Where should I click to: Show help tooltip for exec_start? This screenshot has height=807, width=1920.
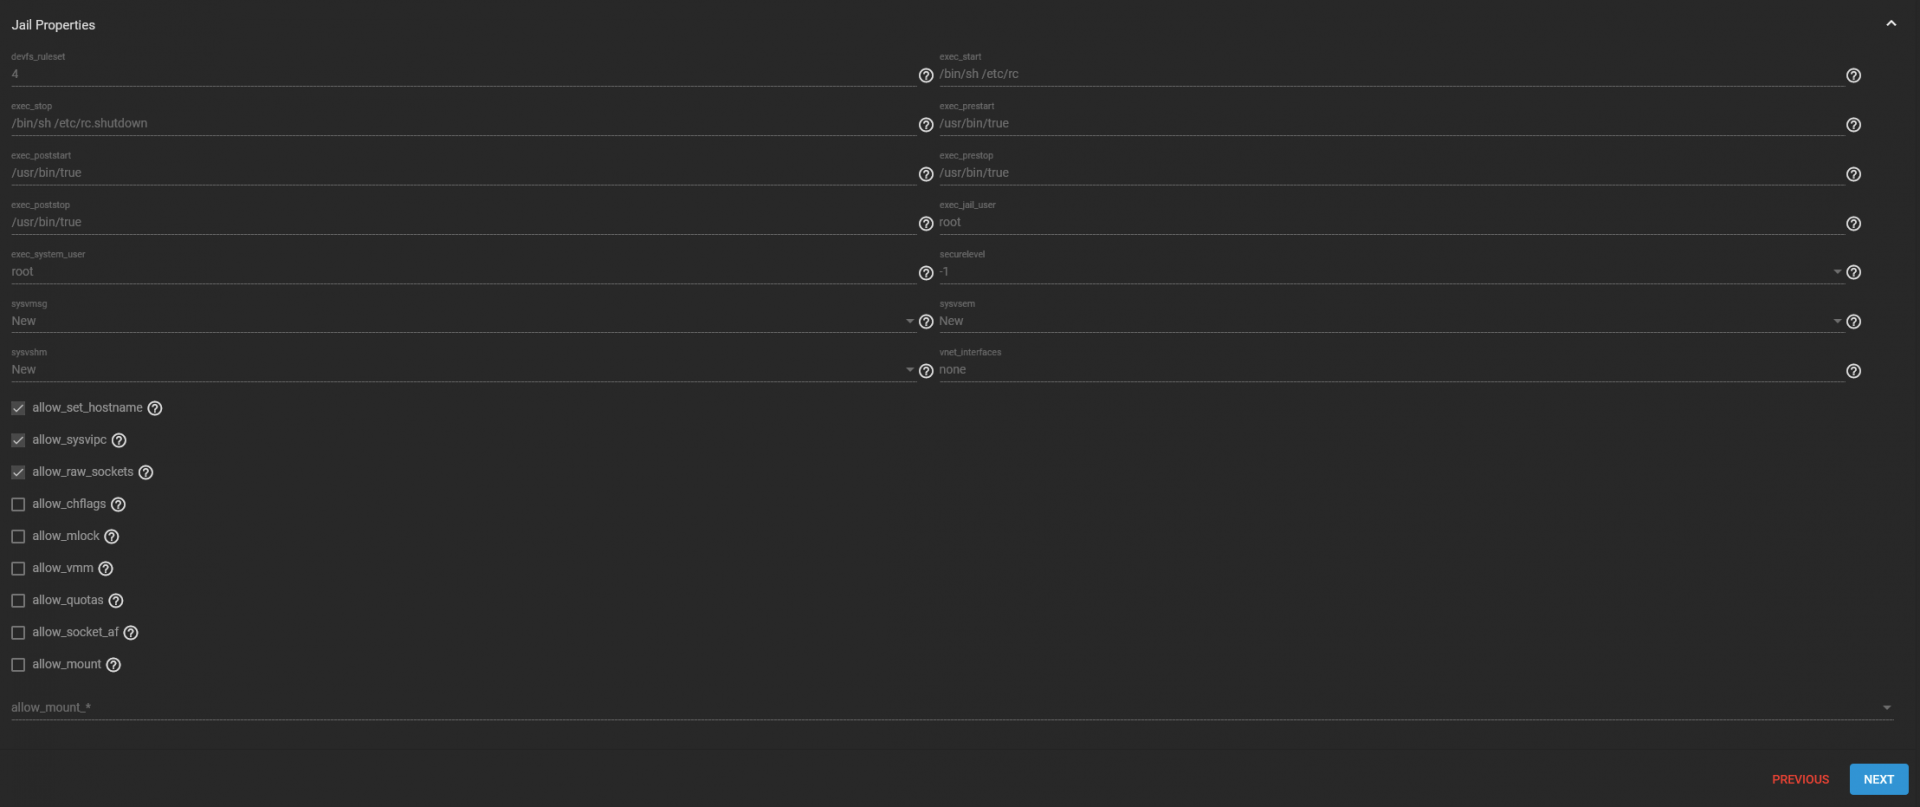[x=1853, y=75]
